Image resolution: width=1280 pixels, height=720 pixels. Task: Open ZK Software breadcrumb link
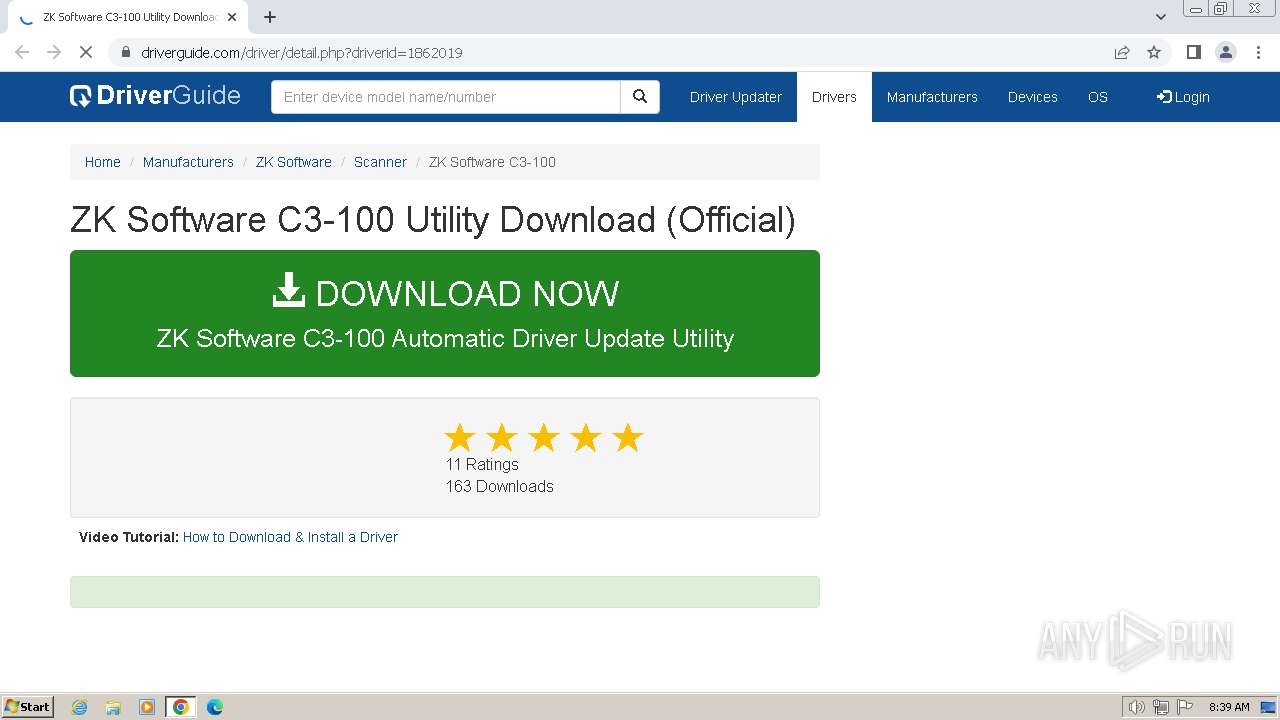point(294,162)
